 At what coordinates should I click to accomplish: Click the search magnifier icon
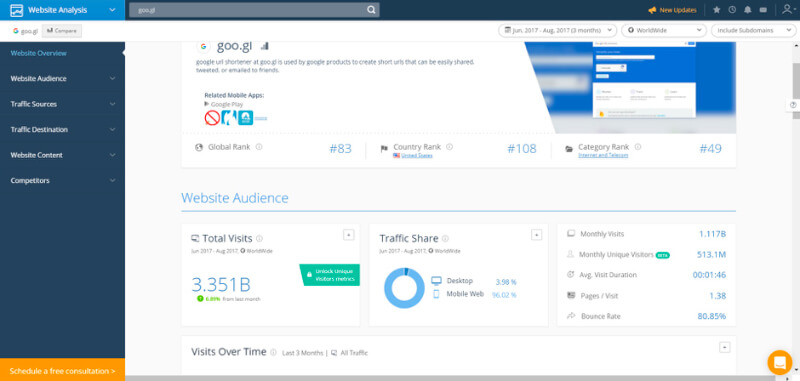pyautogui.click(x=371, y=10)
